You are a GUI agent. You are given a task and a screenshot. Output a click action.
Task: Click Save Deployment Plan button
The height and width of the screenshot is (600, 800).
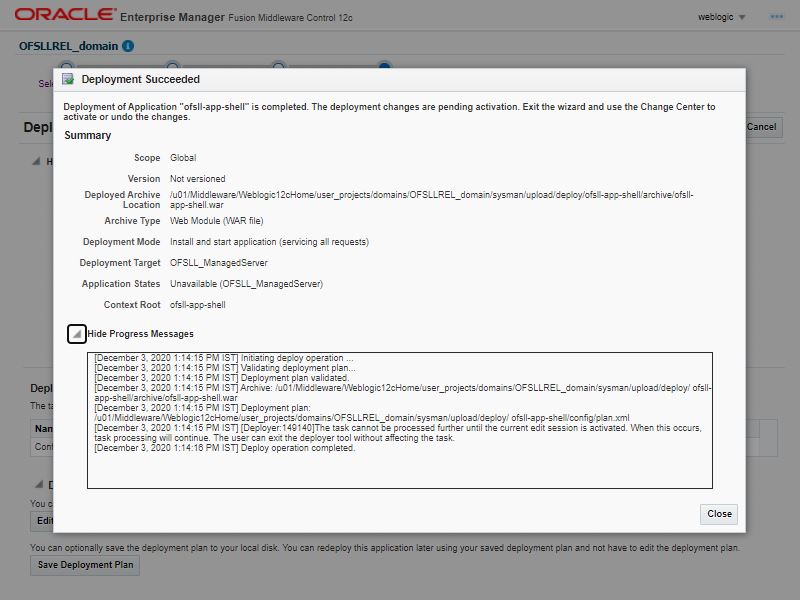85,565
